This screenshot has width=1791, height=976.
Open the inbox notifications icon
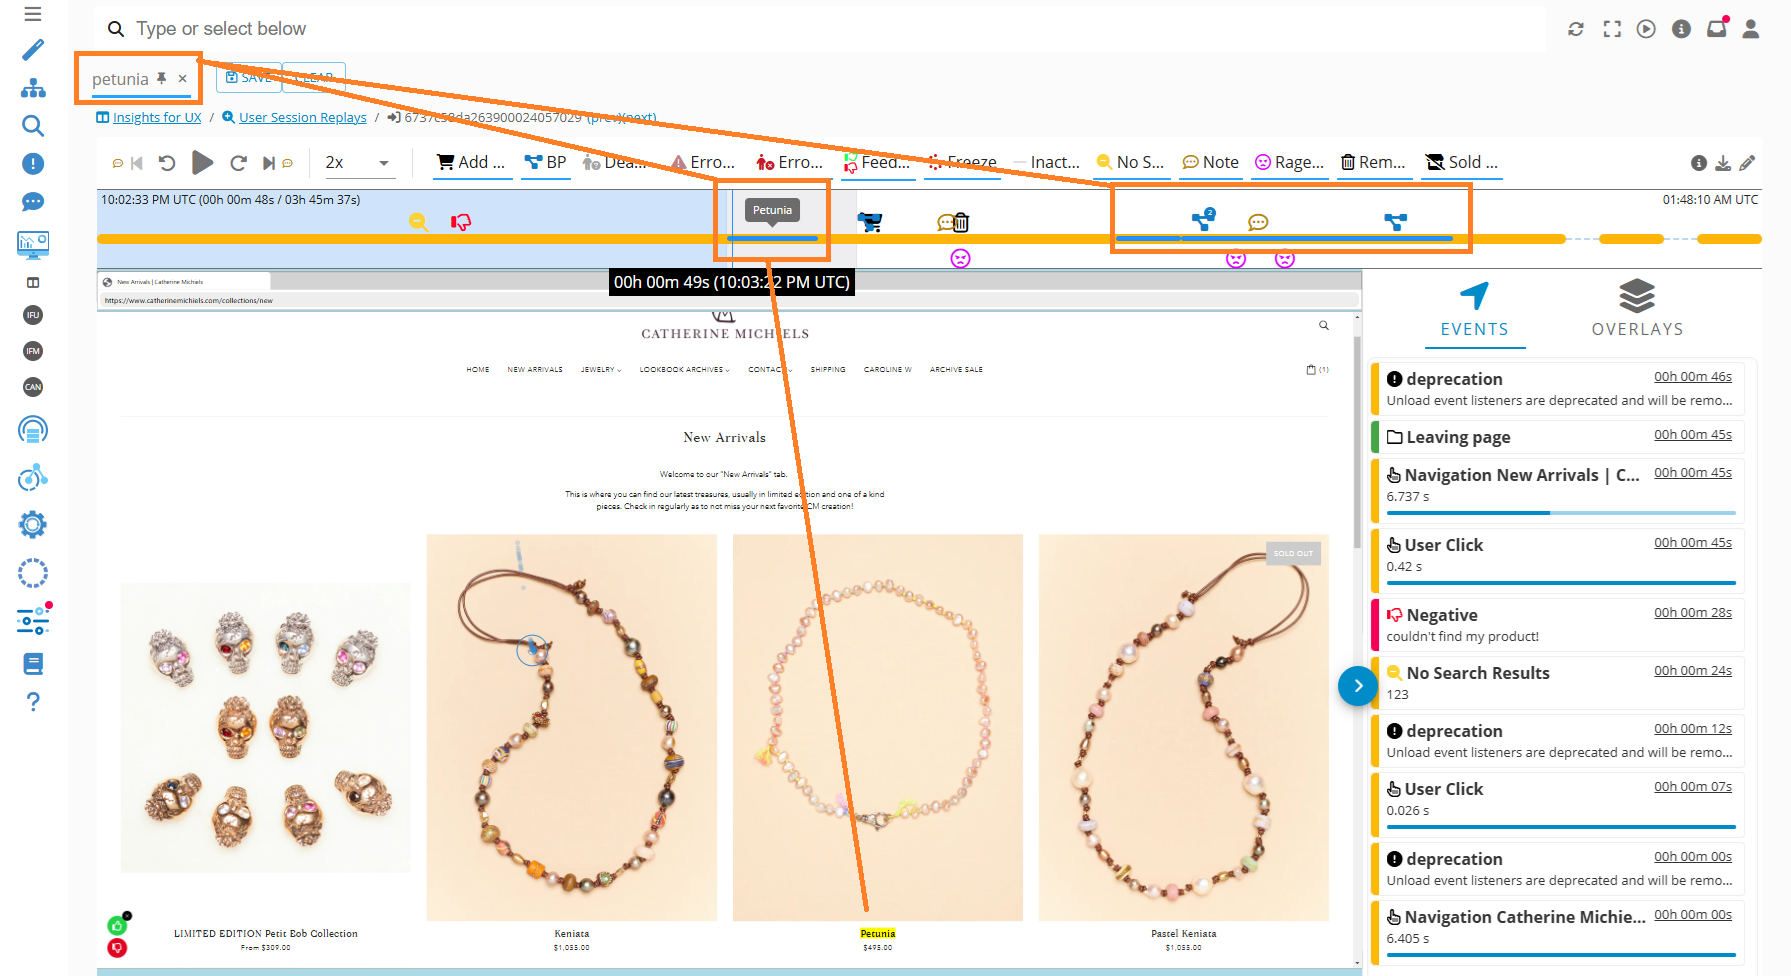(x=1716, y=29)
